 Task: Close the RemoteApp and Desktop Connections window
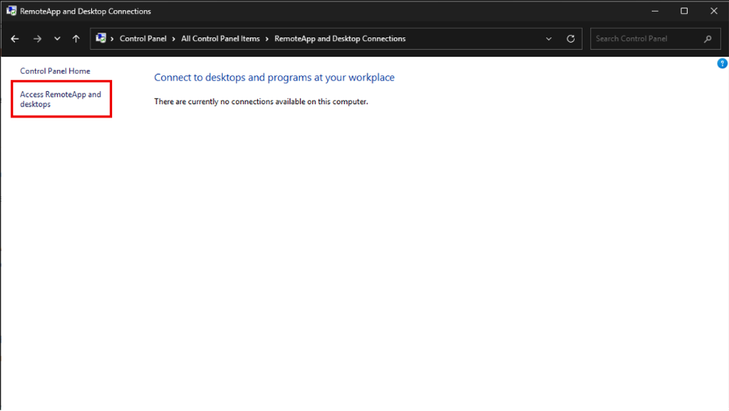click(714, 11)
